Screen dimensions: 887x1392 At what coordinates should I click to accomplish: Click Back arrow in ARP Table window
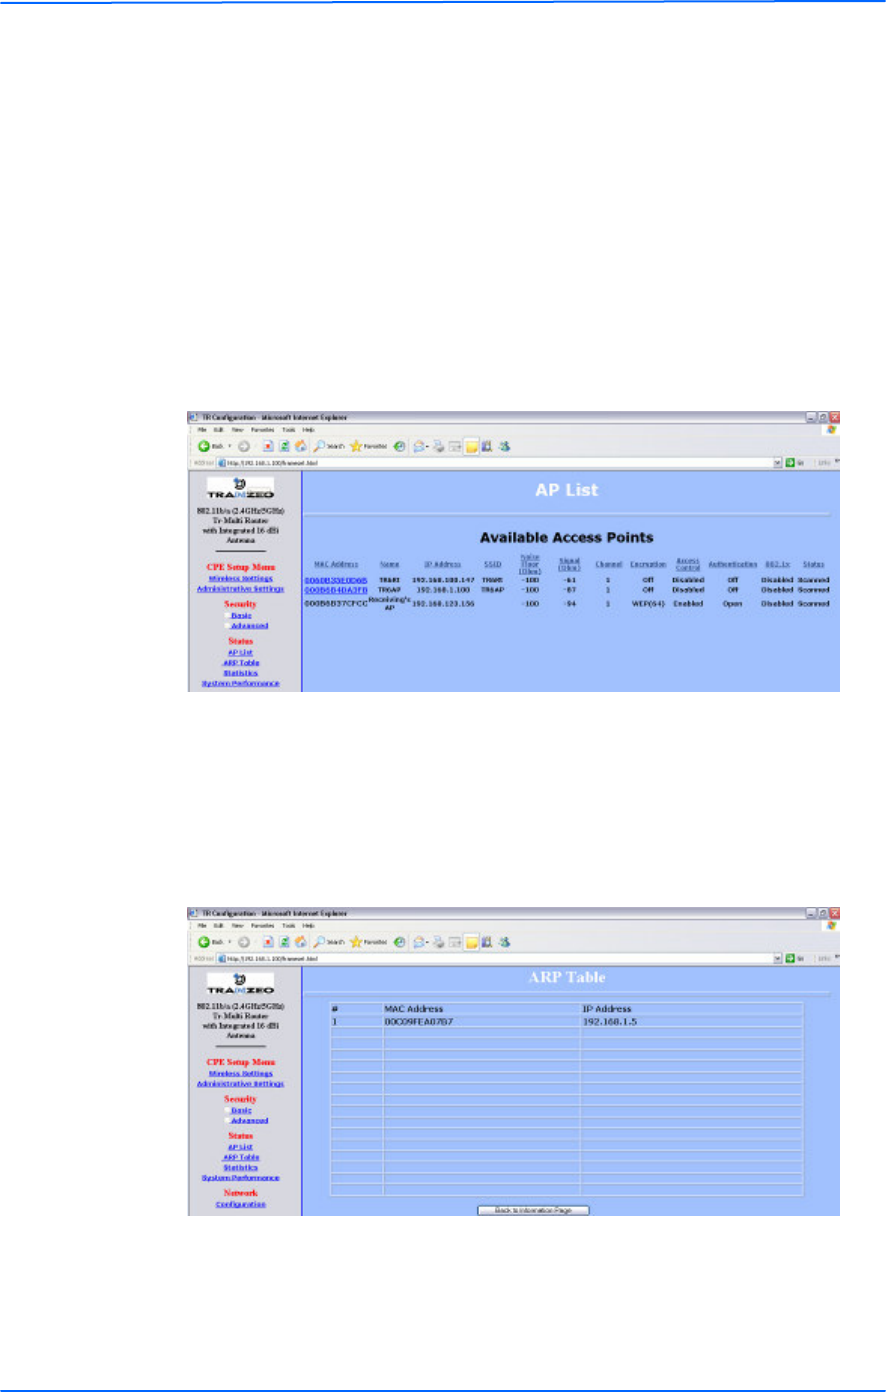click(205, 942)
